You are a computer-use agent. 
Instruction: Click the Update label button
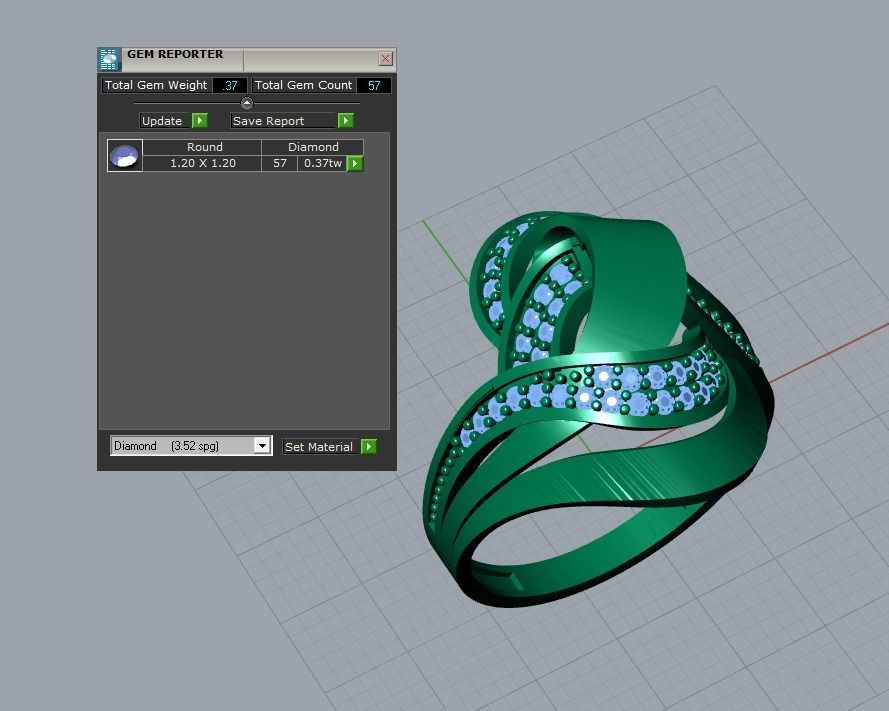click(165, 121)
